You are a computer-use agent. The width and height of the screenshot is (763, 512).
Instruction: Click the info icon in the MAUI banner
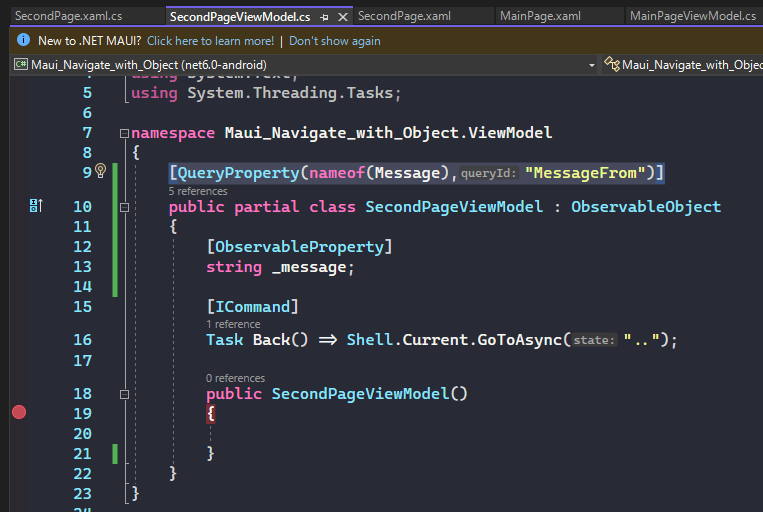point(23,40)
